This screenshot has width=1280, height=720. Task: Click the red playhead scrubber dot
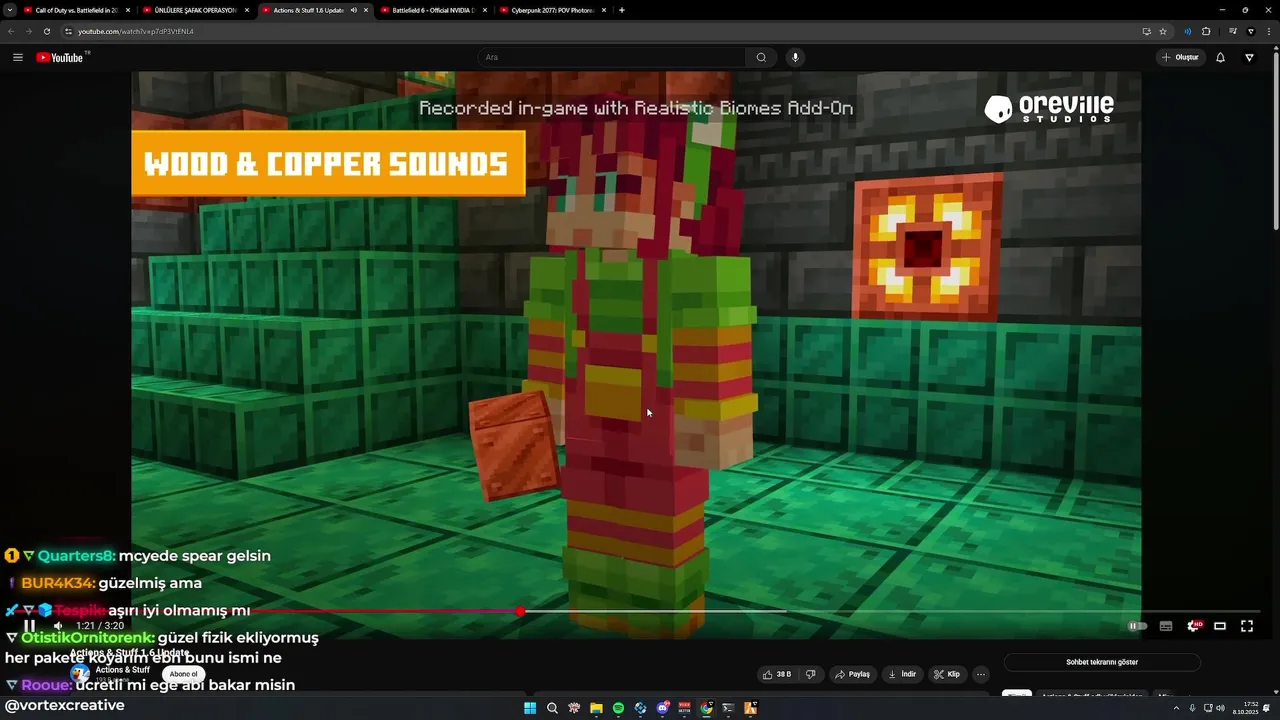520,611
